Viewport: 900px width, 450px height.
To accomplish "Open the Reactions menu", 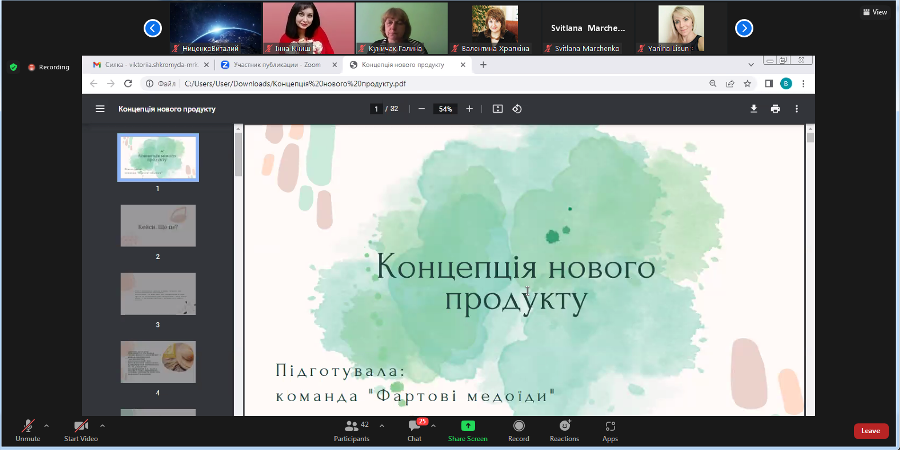I will pyautogui.click(x=564, y=428).
